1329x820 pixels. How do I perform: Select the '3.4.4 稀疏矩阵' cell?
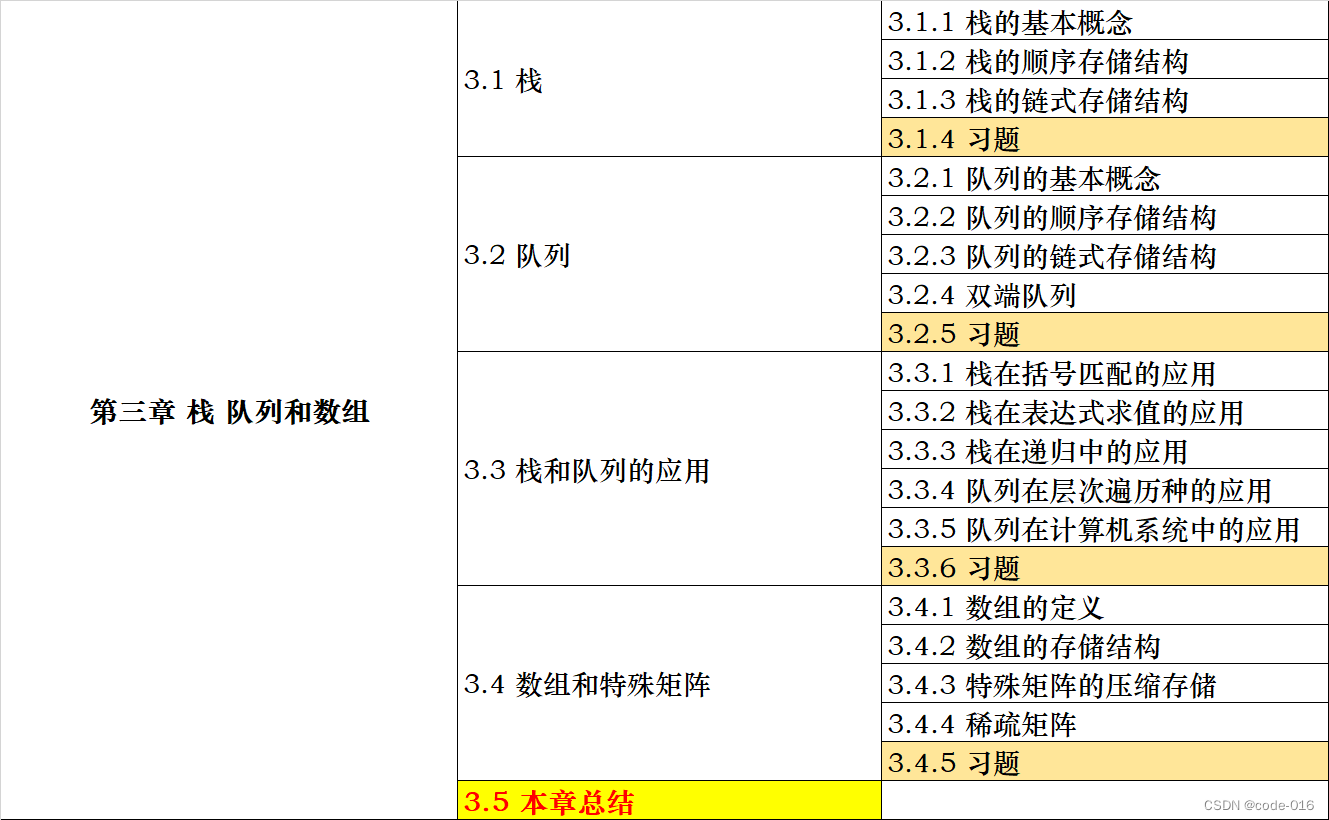(x=1105, y=723)
